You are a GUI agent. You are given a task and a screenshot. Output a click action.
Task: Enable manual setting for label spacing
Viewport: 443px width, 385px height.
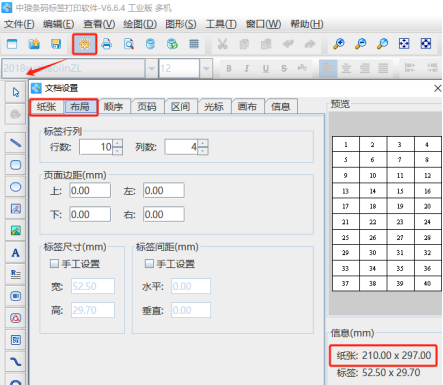149,264
